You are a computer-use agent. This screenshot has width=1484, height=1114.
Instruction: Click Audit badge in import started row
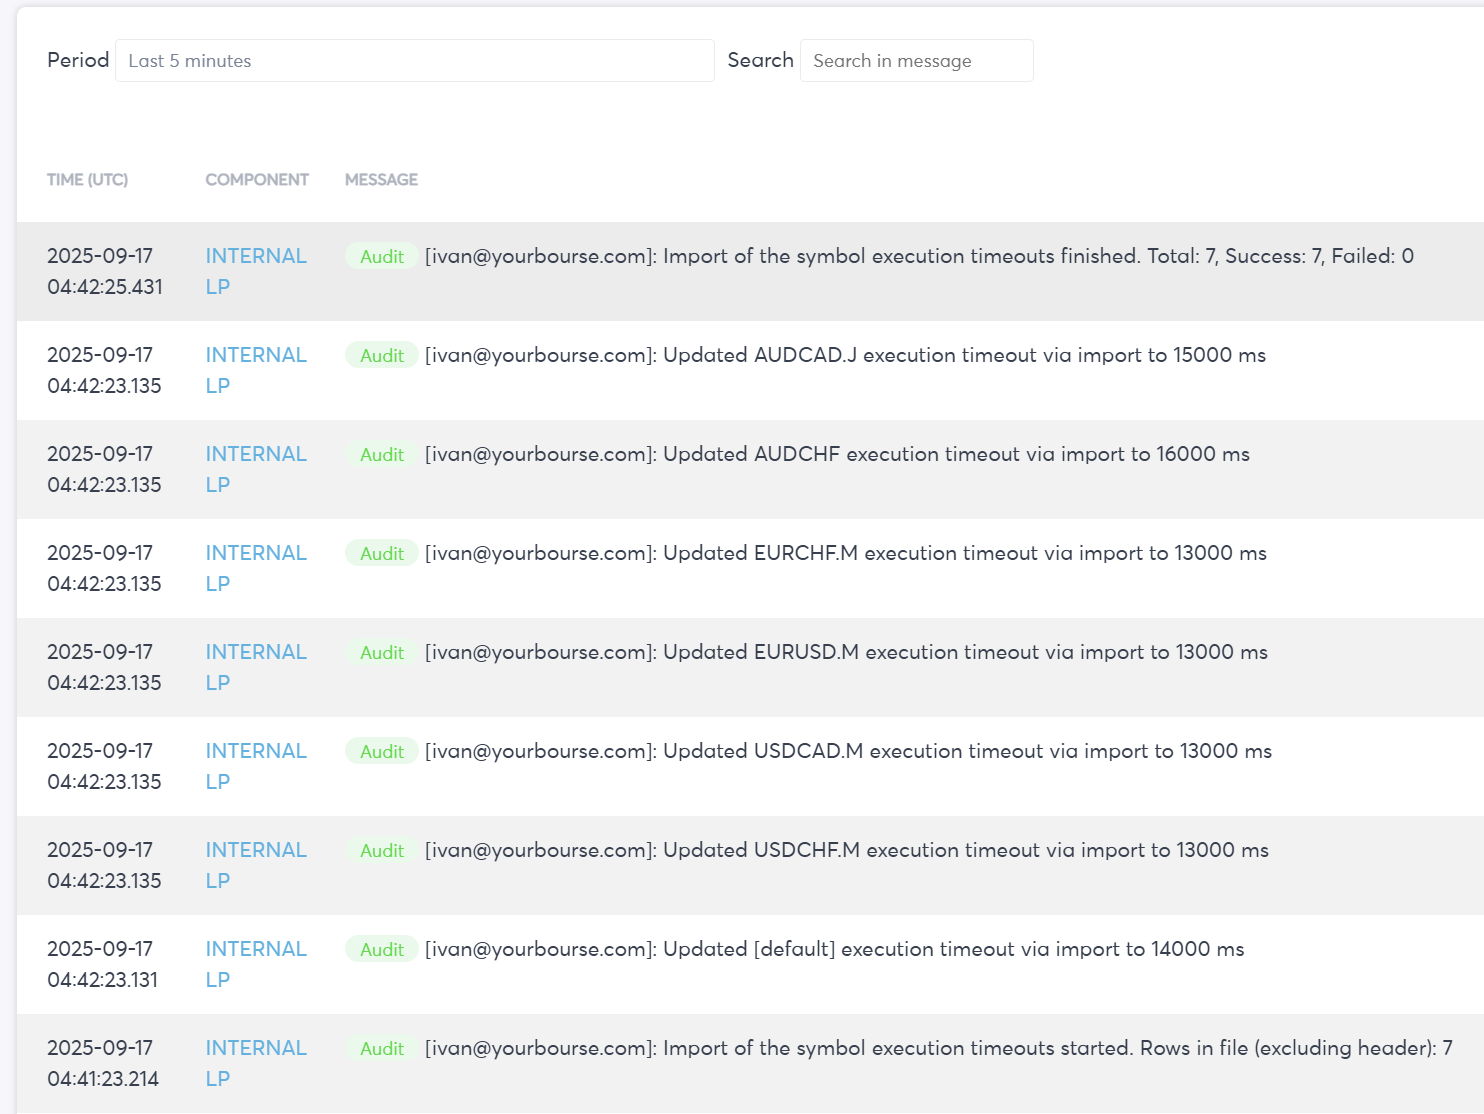tap(382, 1049)
